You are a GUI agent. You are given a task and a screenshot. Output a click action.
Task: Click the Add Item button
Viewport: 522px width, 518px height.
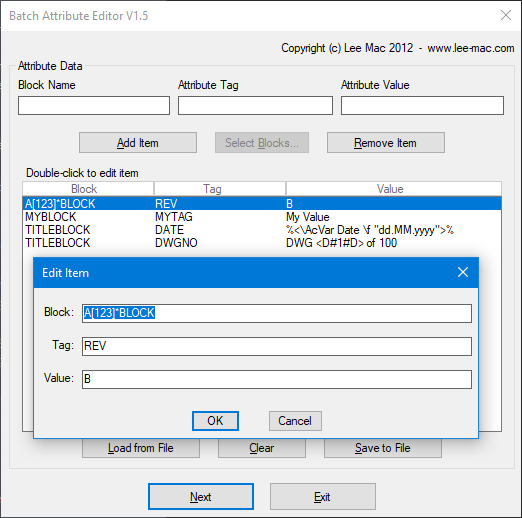138,143
